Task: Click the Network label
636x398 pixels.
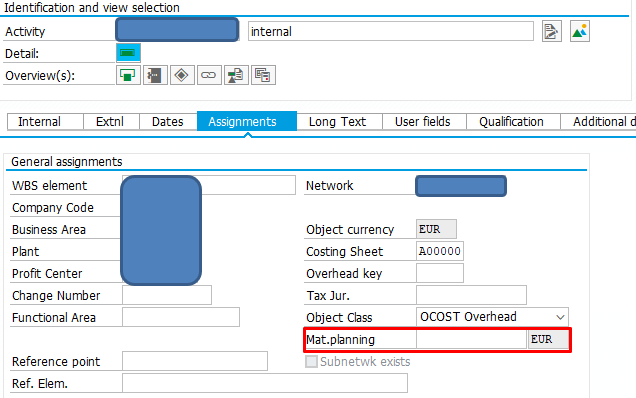Action: tap(329, 185)
